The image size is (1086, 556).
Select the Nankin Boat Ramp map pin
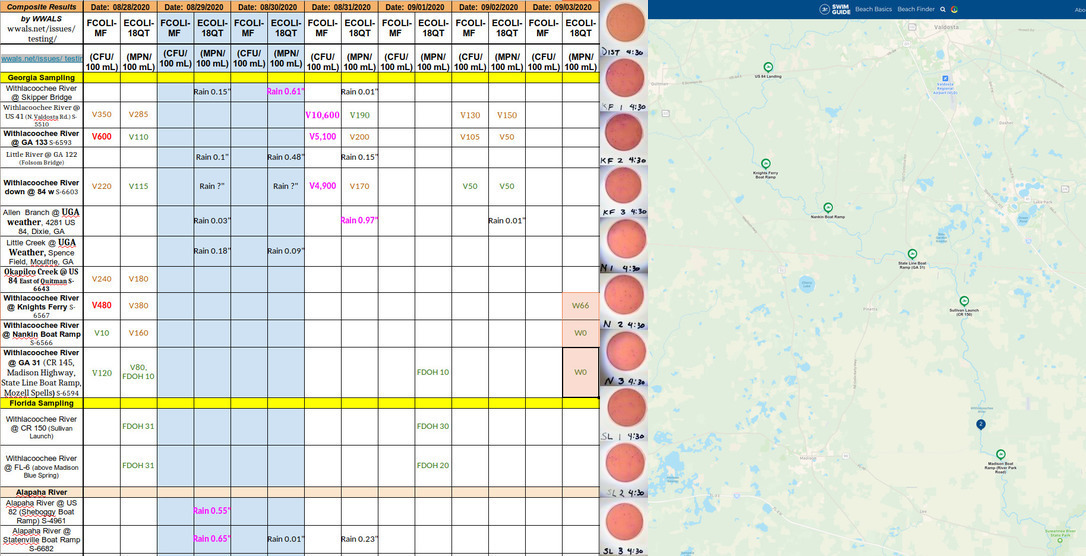[x=828, y=207]
